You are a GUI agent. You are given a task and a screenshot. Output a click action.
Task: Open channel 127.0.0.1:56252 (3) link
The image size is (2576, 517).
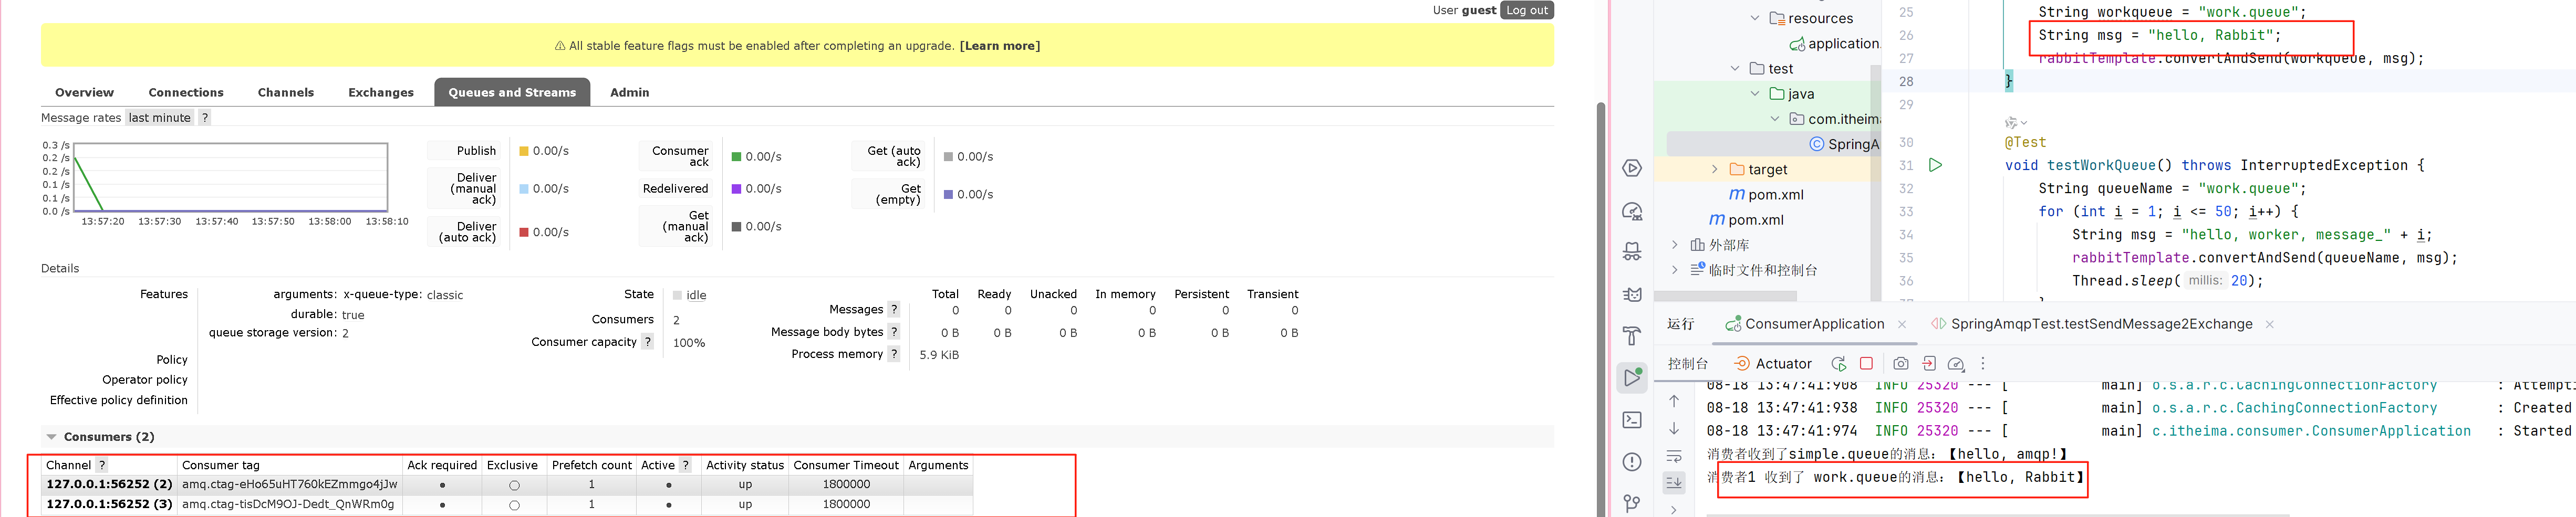point(109,504)
